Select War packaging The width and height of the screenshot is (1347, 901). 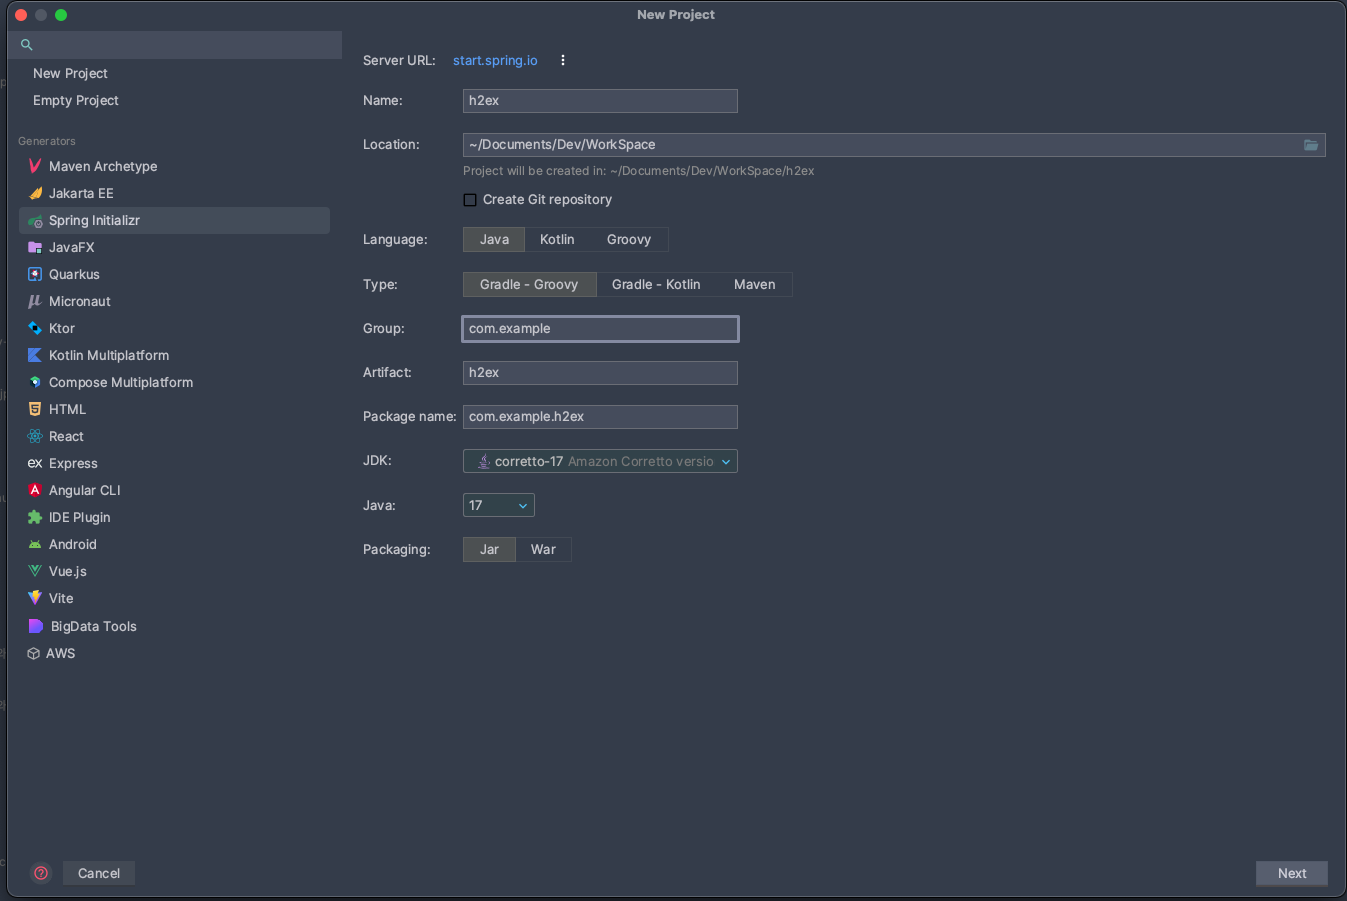click(543, 550)
